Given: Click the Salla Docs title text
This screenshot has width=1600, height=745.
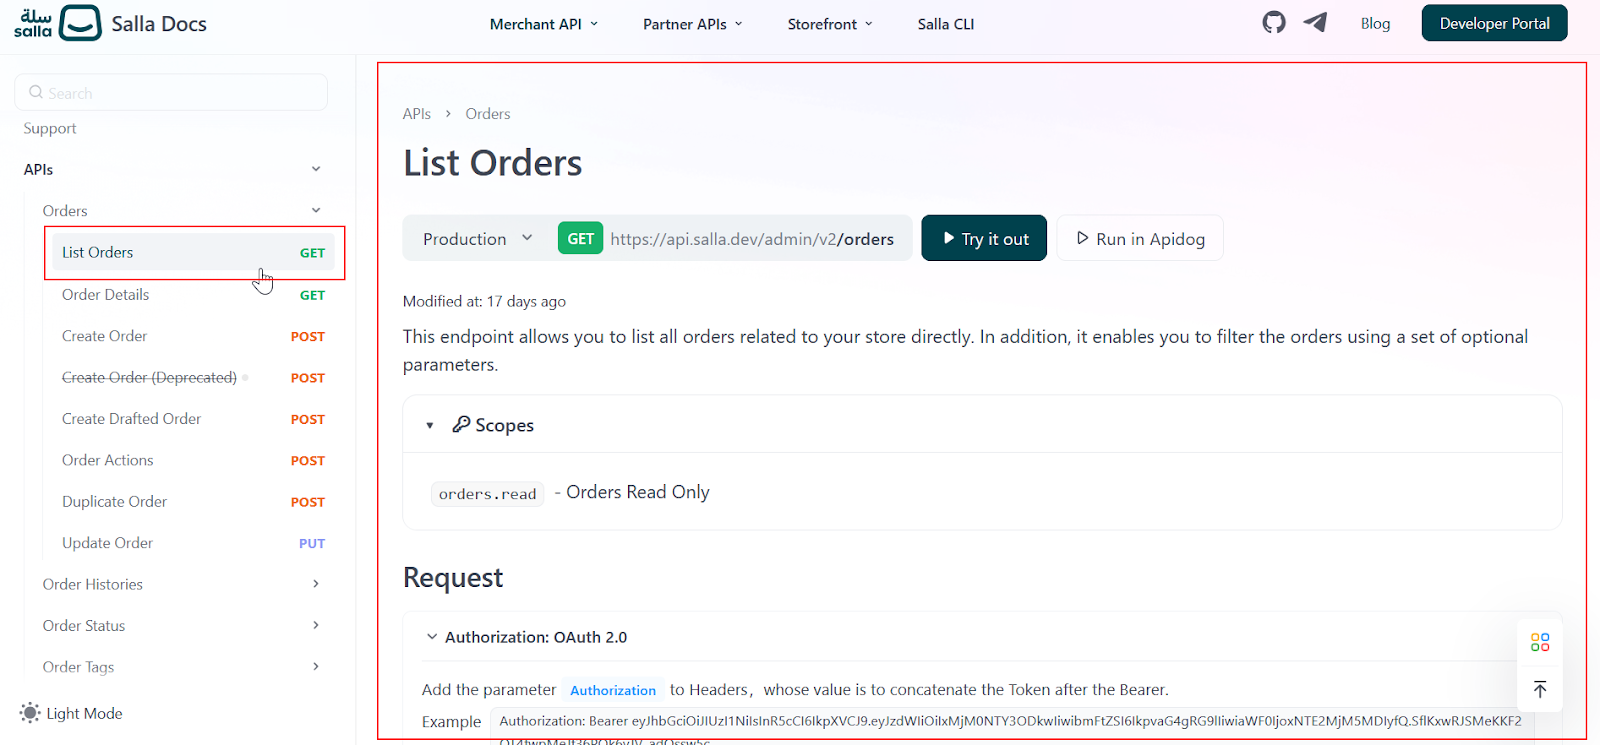Looking at the screenshot, I should pos(159,24).
